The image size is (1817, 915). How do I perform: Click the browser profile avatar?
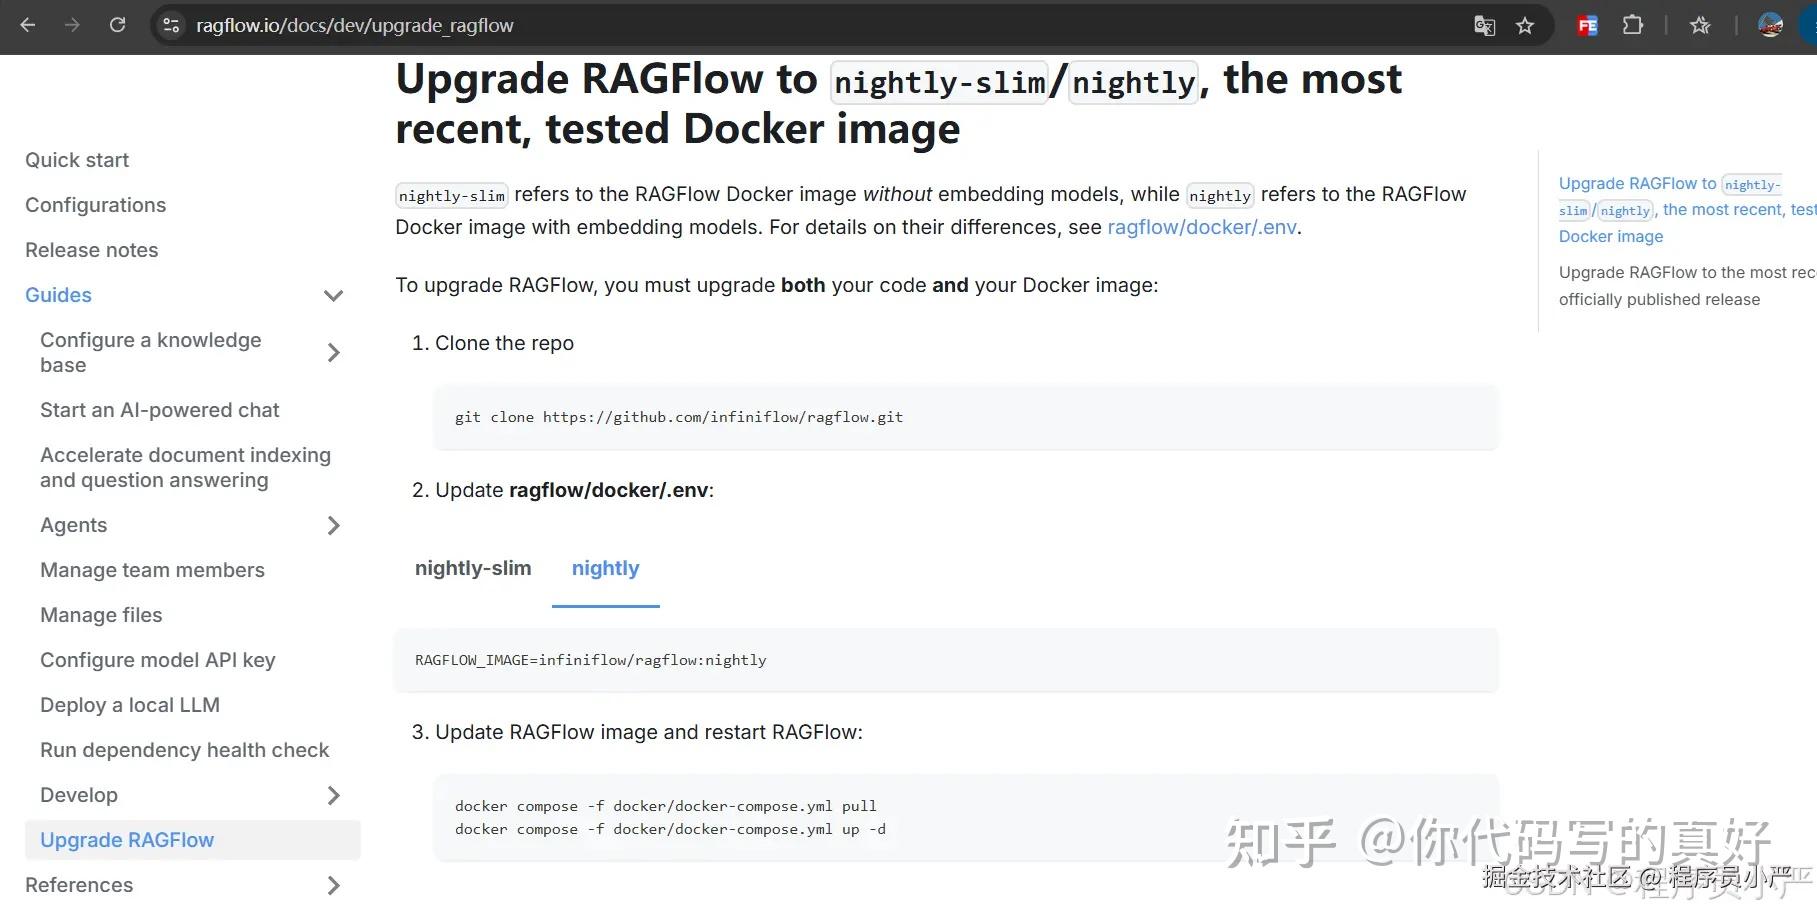1769,25
